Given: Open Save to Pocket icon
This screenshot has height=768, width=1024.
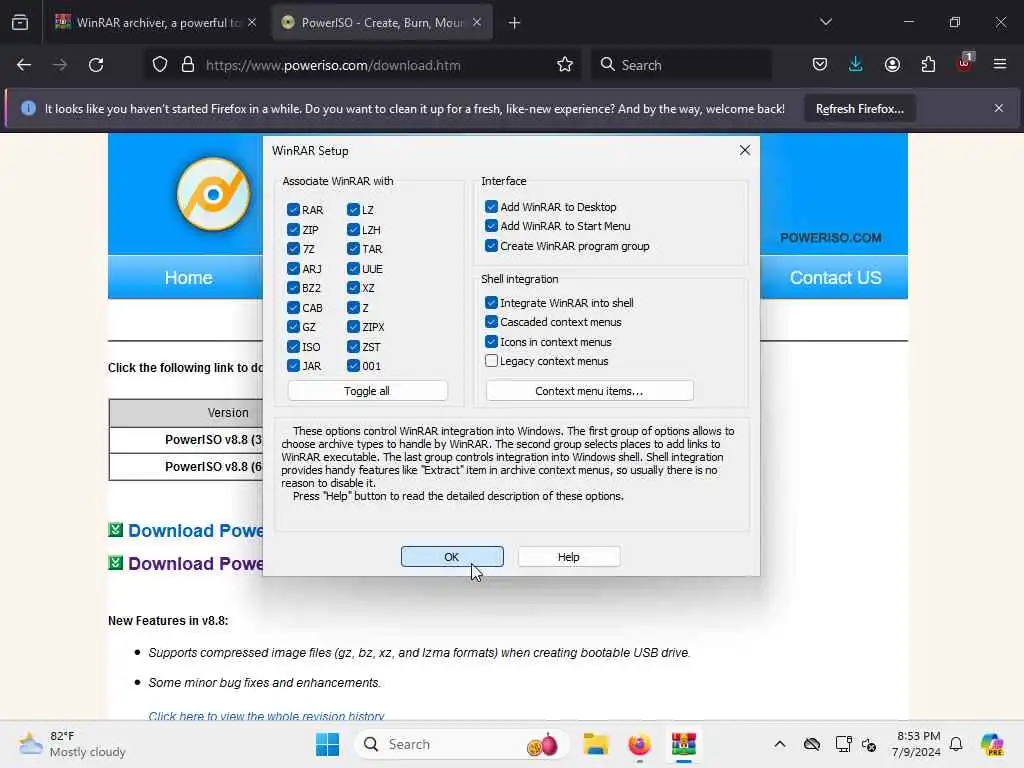Looking at the screenshot, I should point(820,65).
